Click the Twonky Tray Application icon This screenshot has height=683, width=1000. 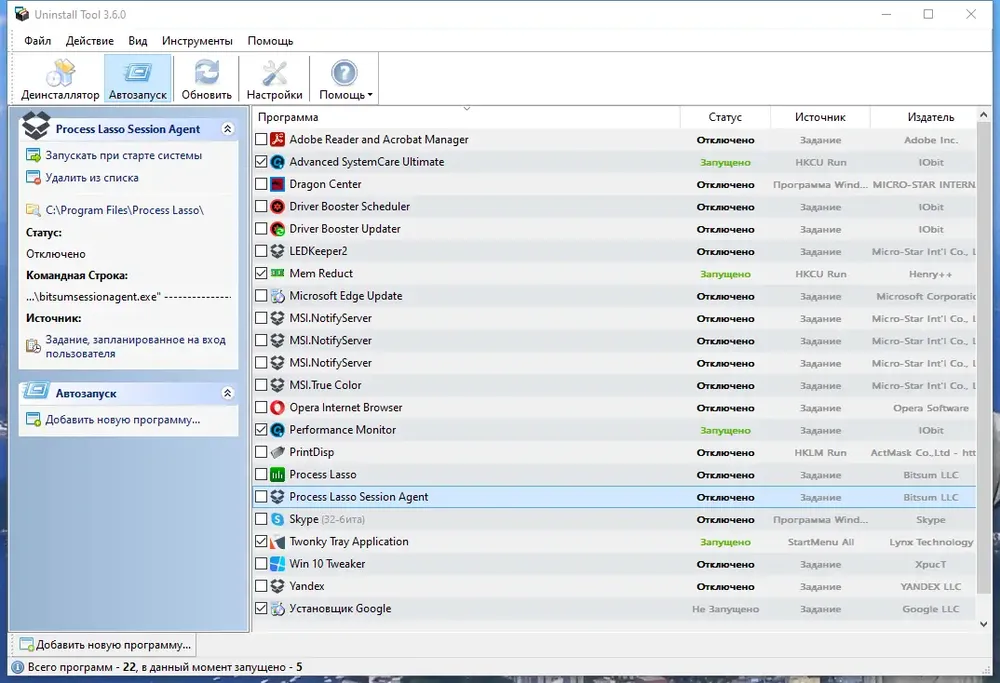[277, 541]
